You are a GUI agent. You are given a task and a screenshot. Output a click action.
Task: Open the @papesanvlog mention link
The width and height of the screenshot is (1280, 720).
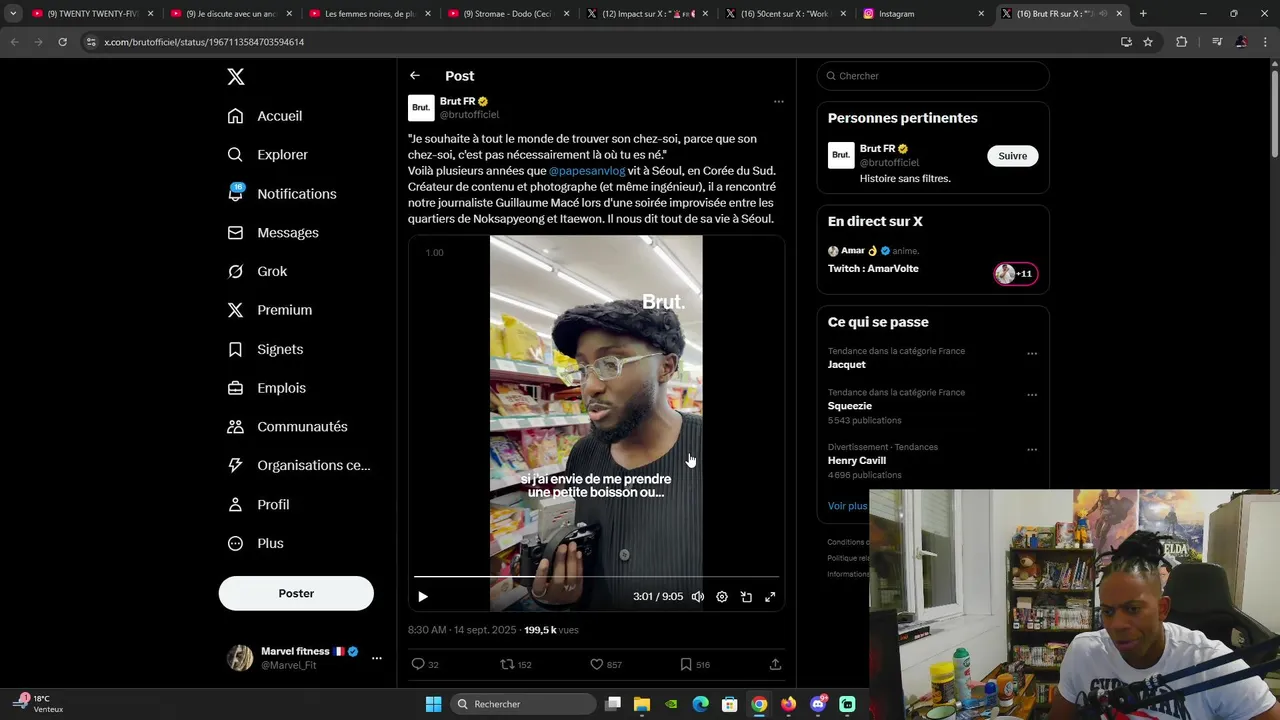(x=587, y=171)
